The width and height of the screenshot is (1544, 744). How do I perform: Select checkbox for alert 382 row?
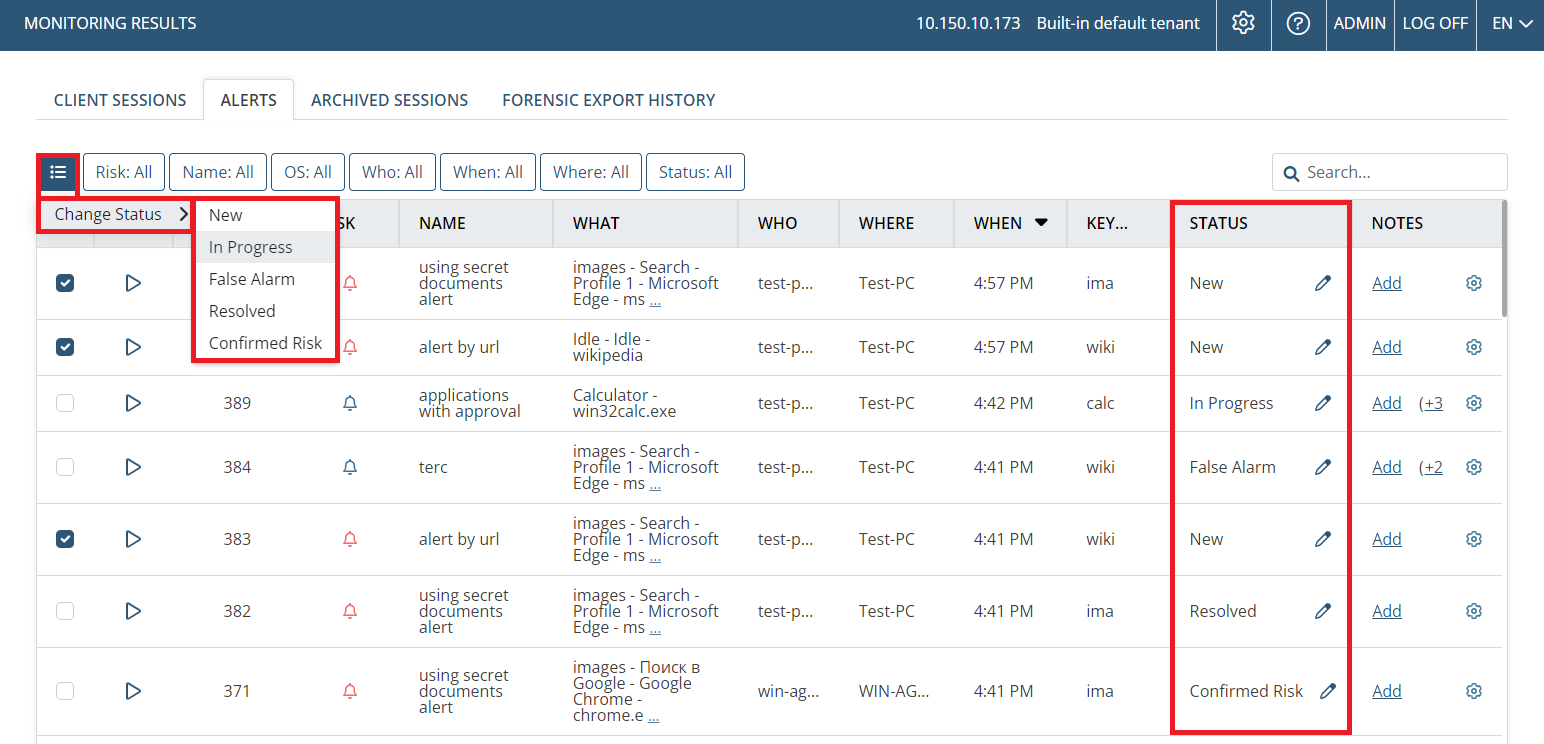[x=65, y=611]
